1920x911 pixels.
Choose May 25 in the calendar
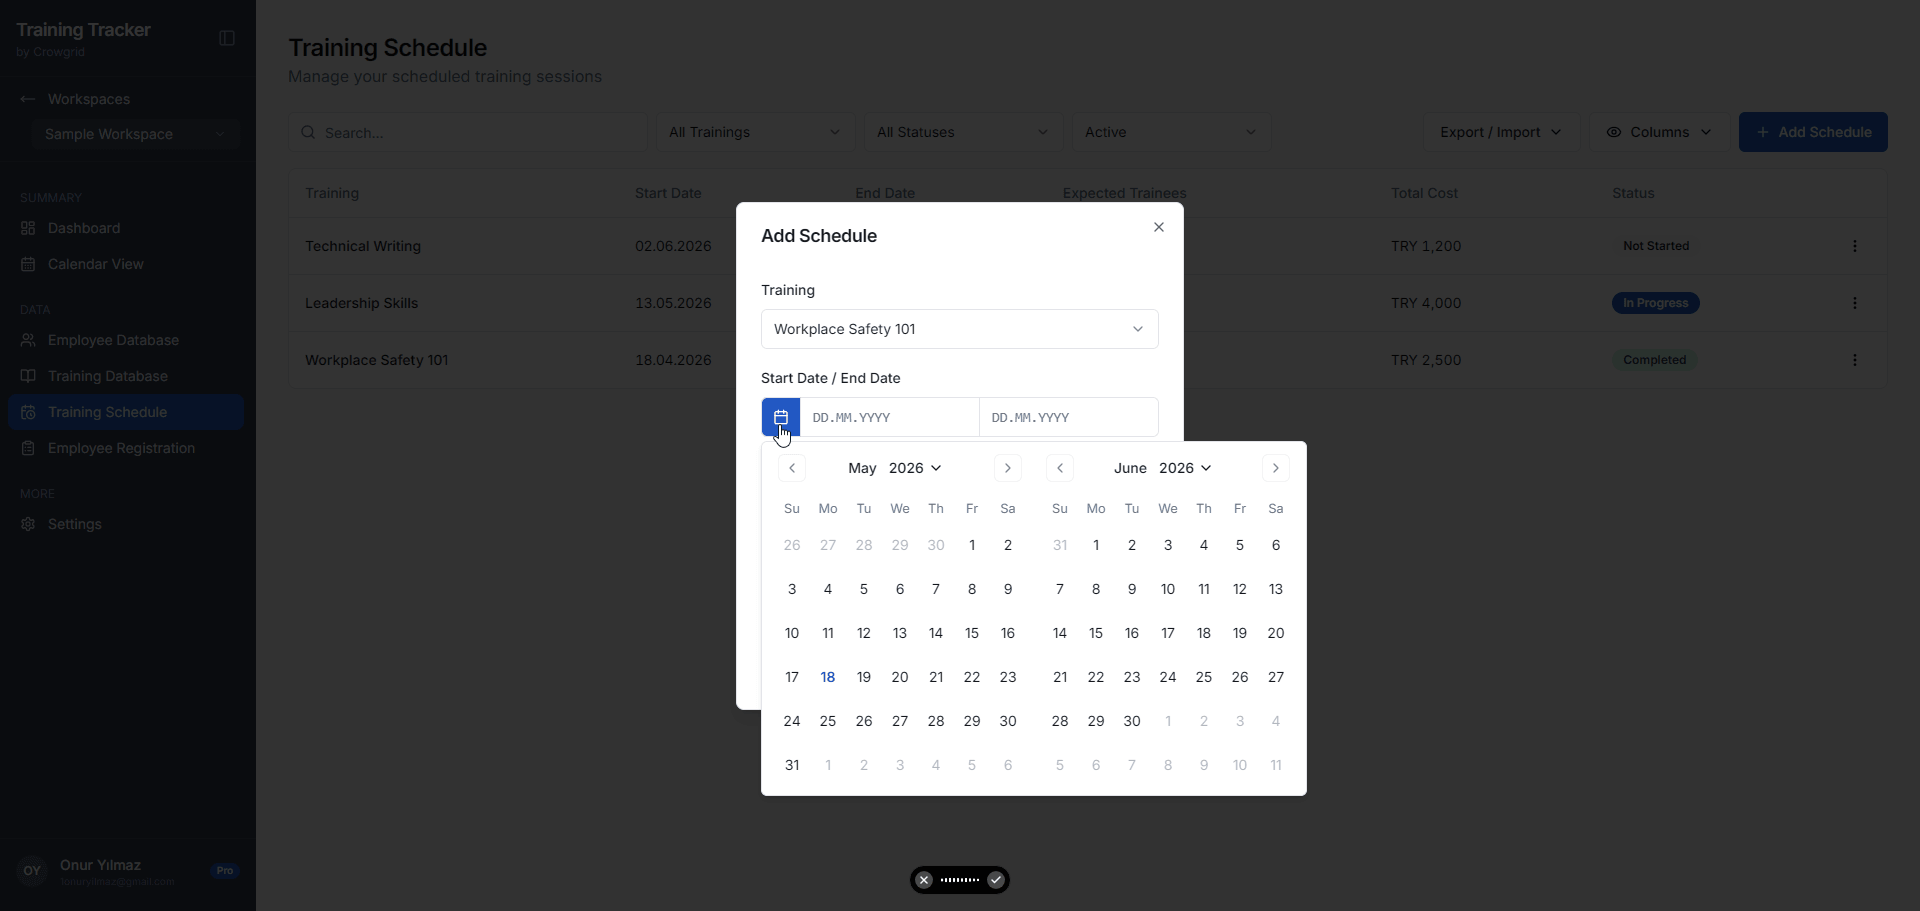(x=828, y=721)
